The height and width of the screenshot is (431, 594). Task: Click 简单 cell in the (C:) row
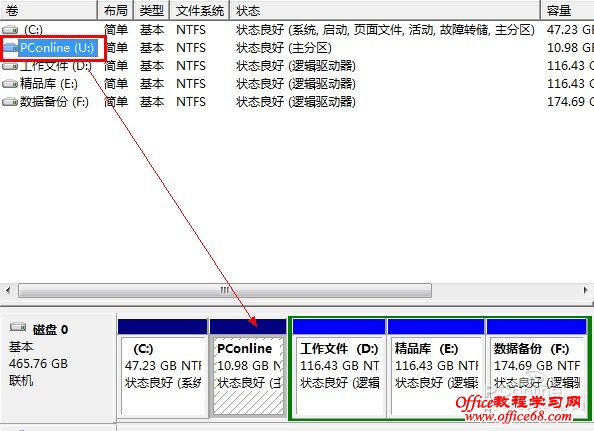[116, 30]
